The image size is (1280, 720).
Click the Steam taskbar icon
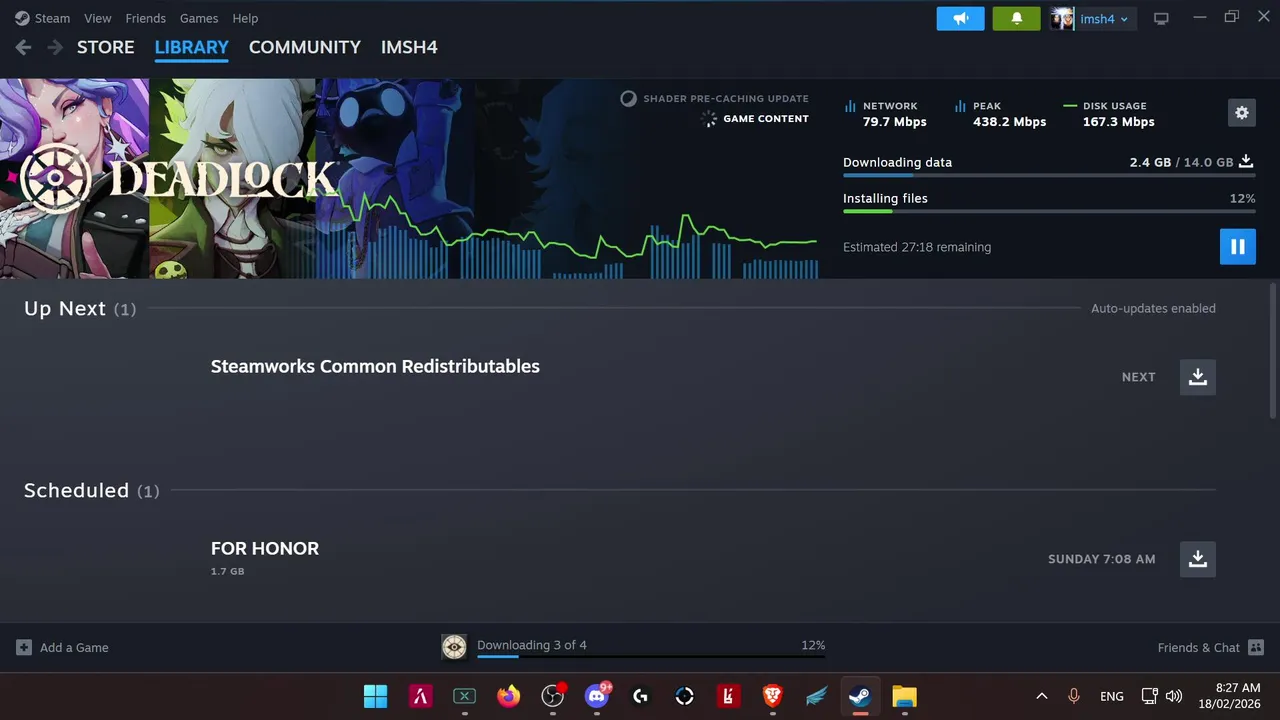[x=860, y=696]
